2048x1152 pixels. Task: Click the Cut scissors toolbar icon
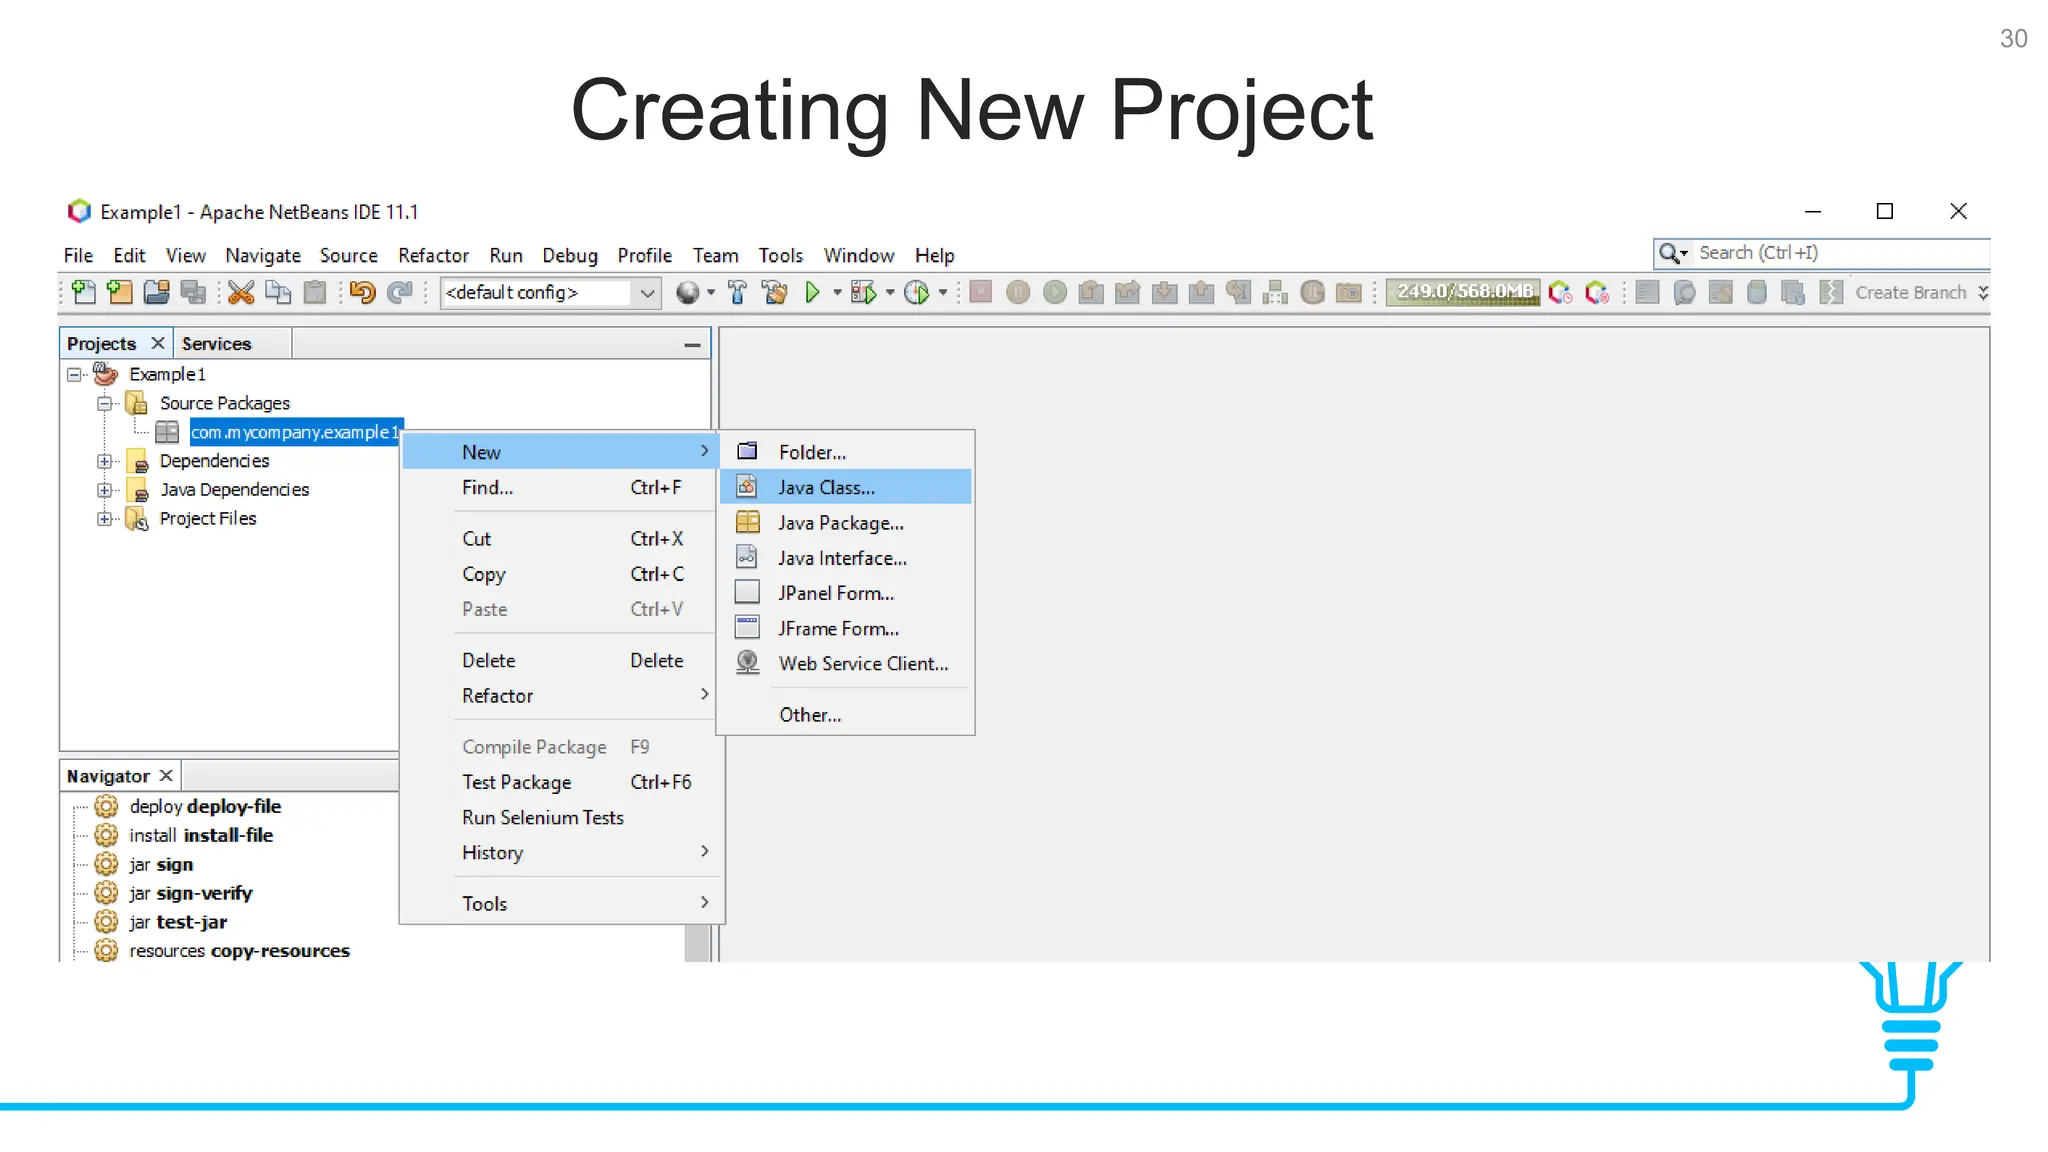click(241, 292)
